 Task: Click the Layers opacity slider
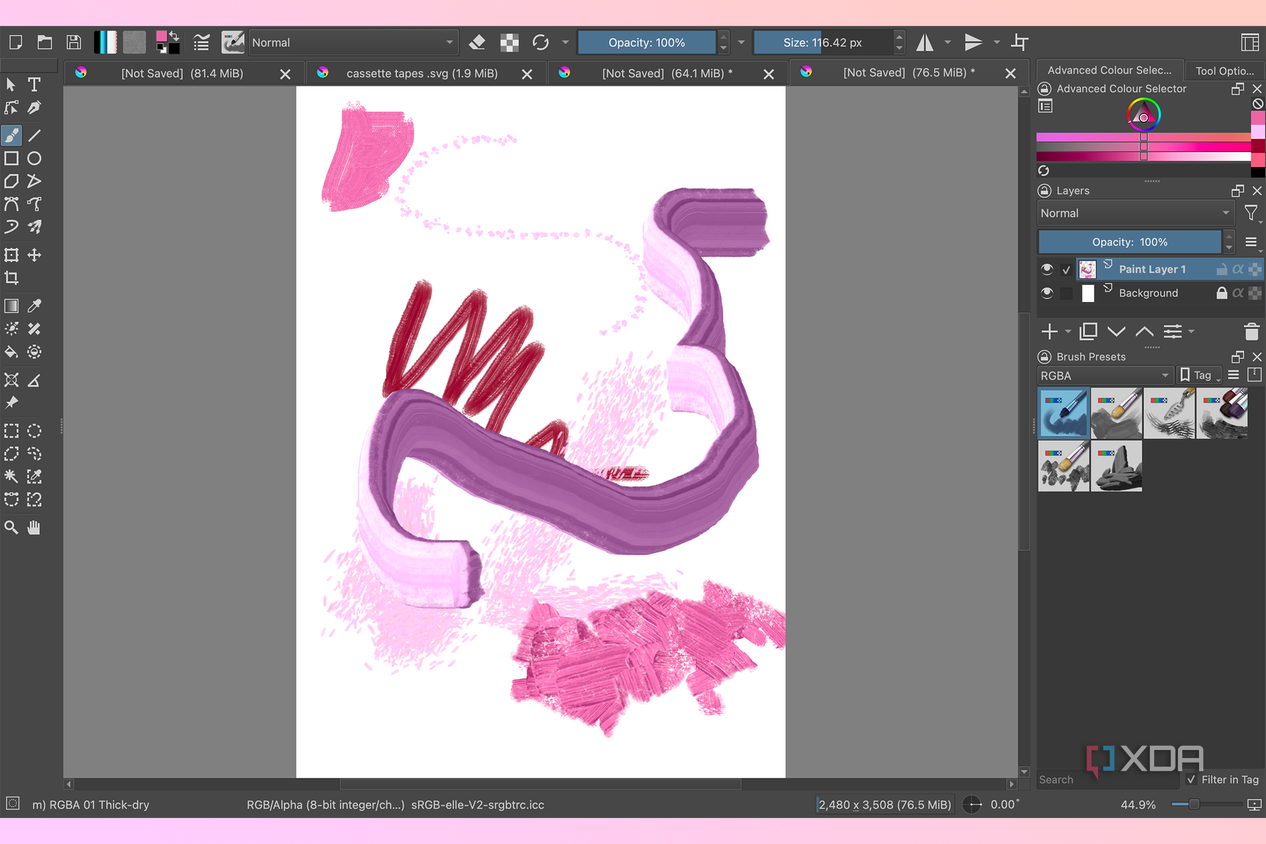point(1130,242)
